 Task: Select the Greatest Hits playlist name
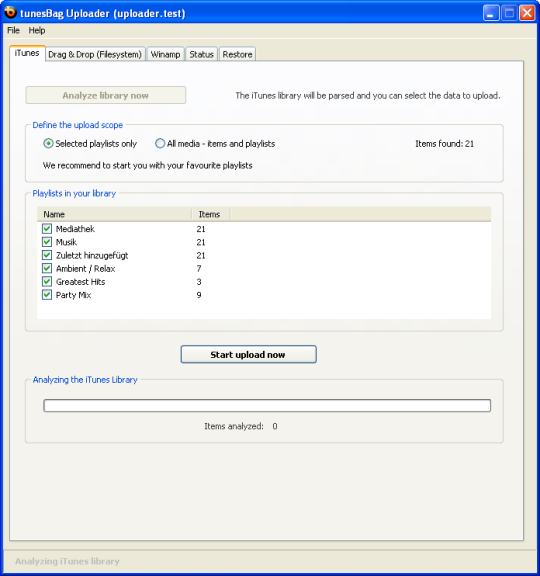tap(80, 282)
